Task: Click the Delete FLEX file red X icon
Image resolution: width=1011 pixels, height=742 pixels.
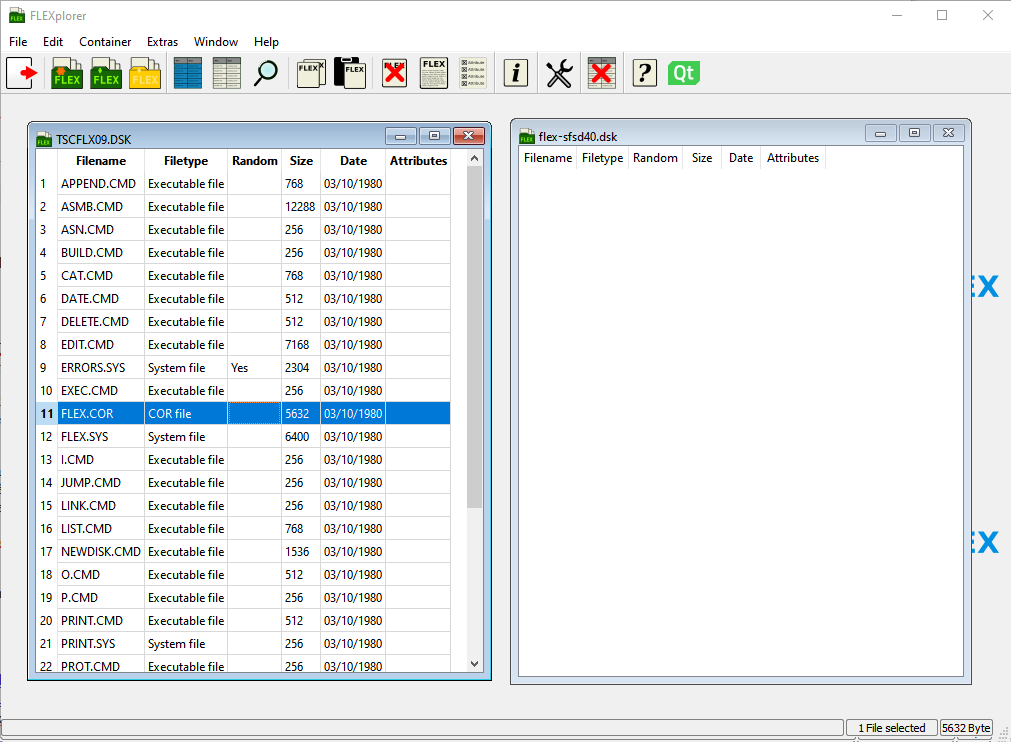Action: click(x=394, y=73)
